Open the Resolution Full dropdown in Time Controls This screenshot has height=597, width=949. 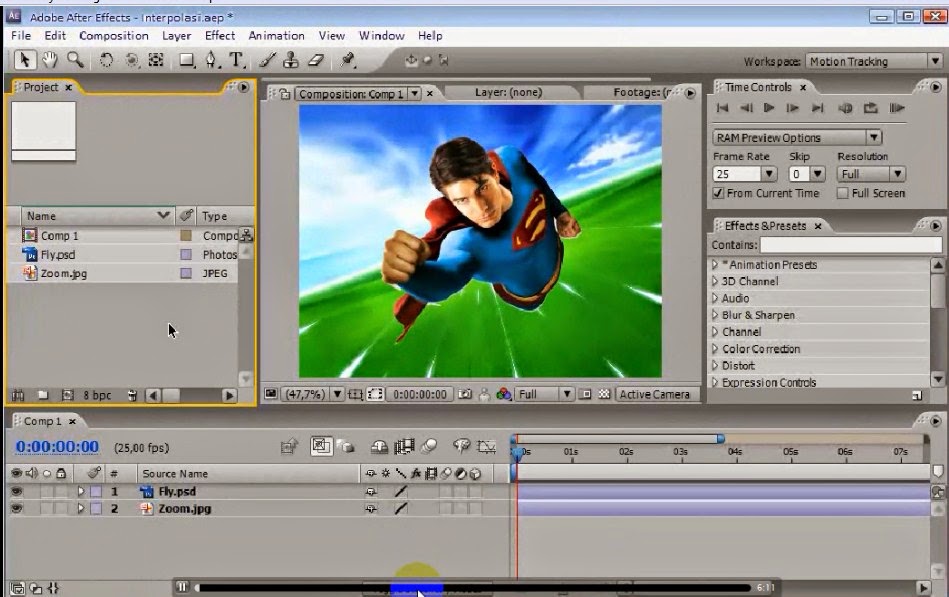[x=871, y=174]
